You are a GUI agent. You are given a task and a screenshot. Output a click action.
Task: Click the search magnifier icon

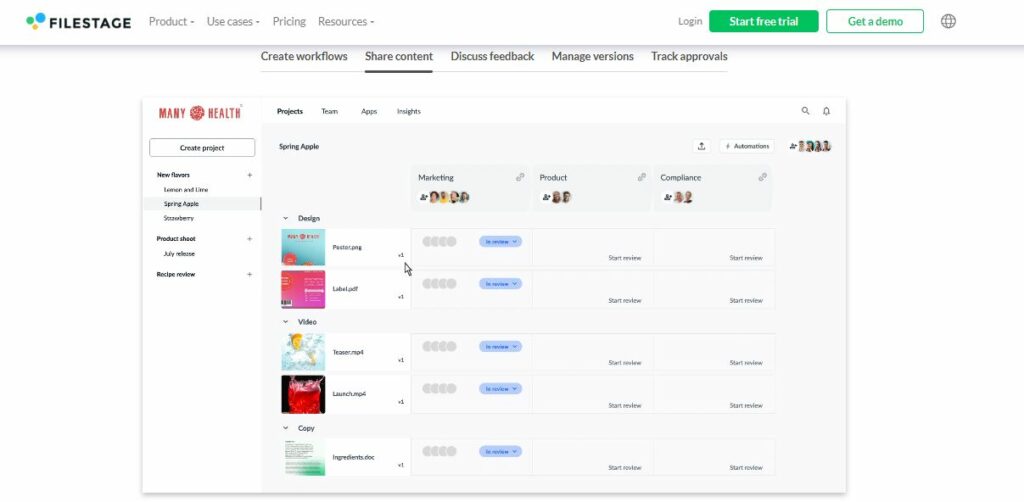tap(805, 111)
